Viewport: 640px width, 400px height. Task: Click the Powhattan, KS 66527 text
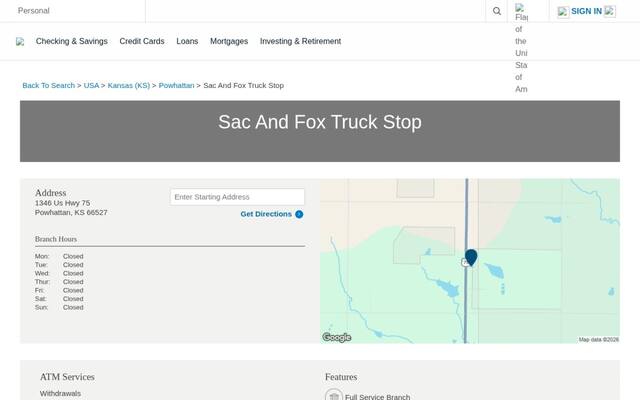[71, 212]
